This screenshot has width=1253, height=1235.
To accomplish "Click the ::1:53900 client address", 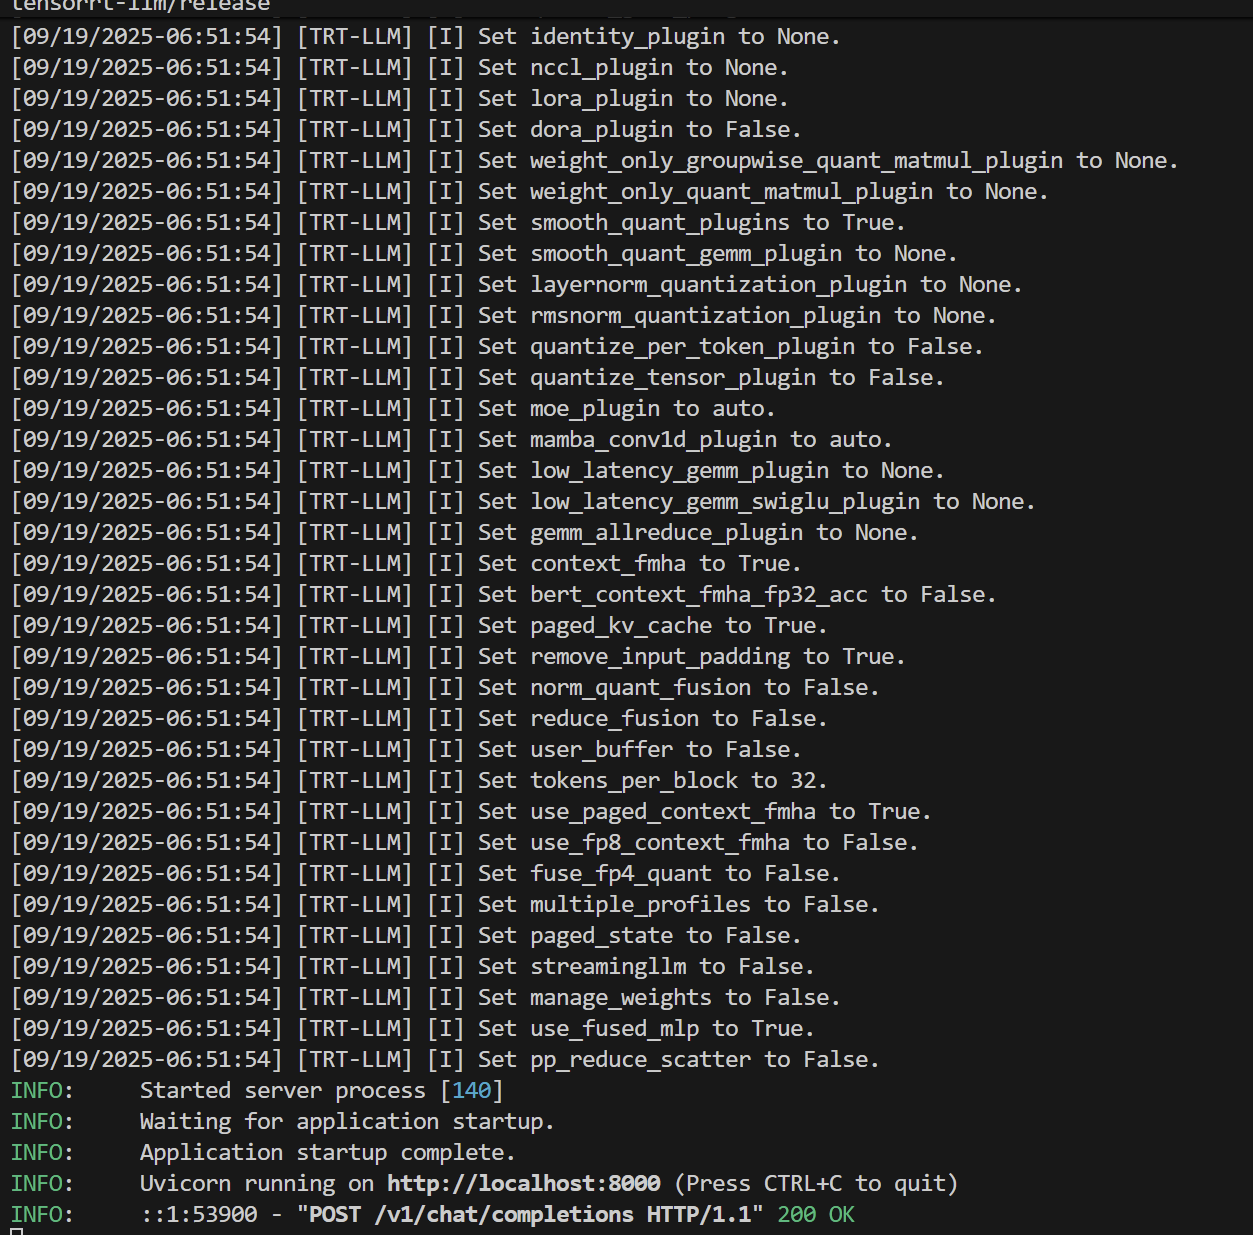I will pos(199,1215).
